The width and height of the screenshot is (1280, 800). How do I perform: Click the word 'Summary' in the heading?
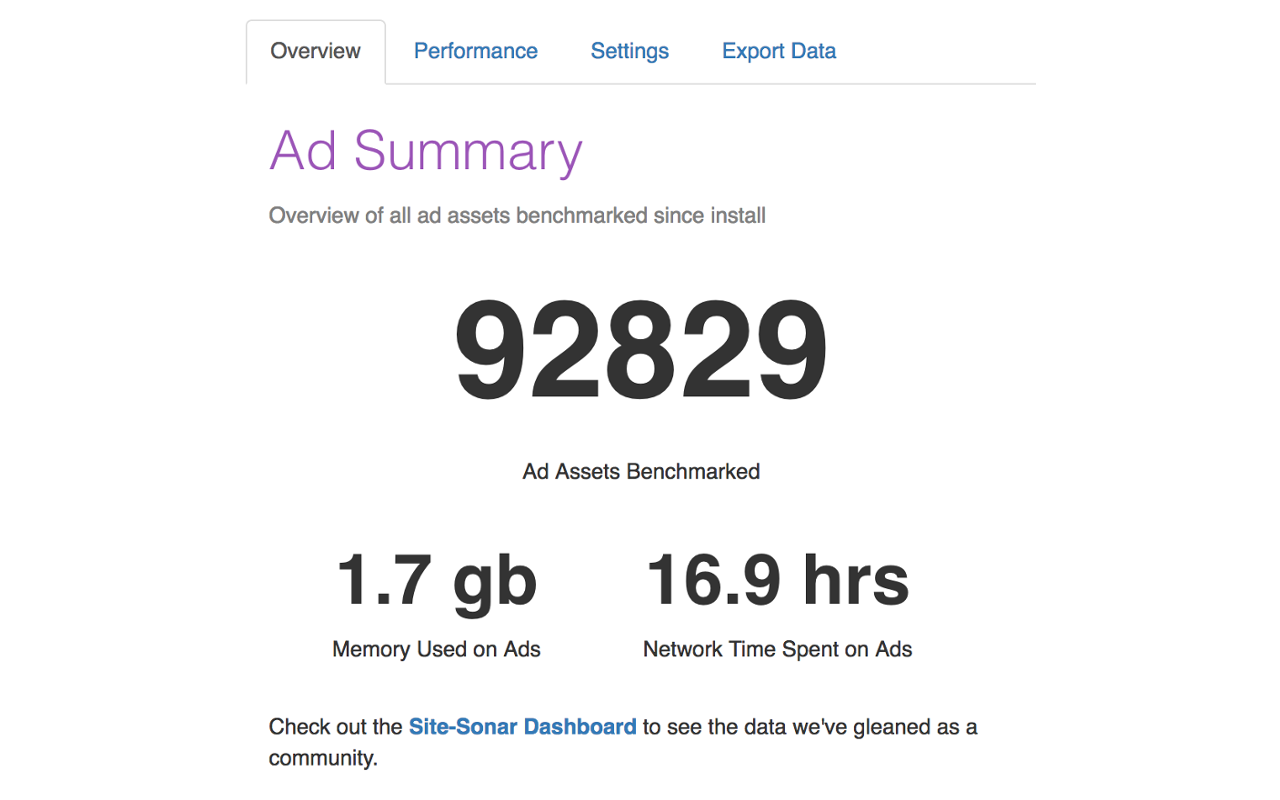(467, 151)
